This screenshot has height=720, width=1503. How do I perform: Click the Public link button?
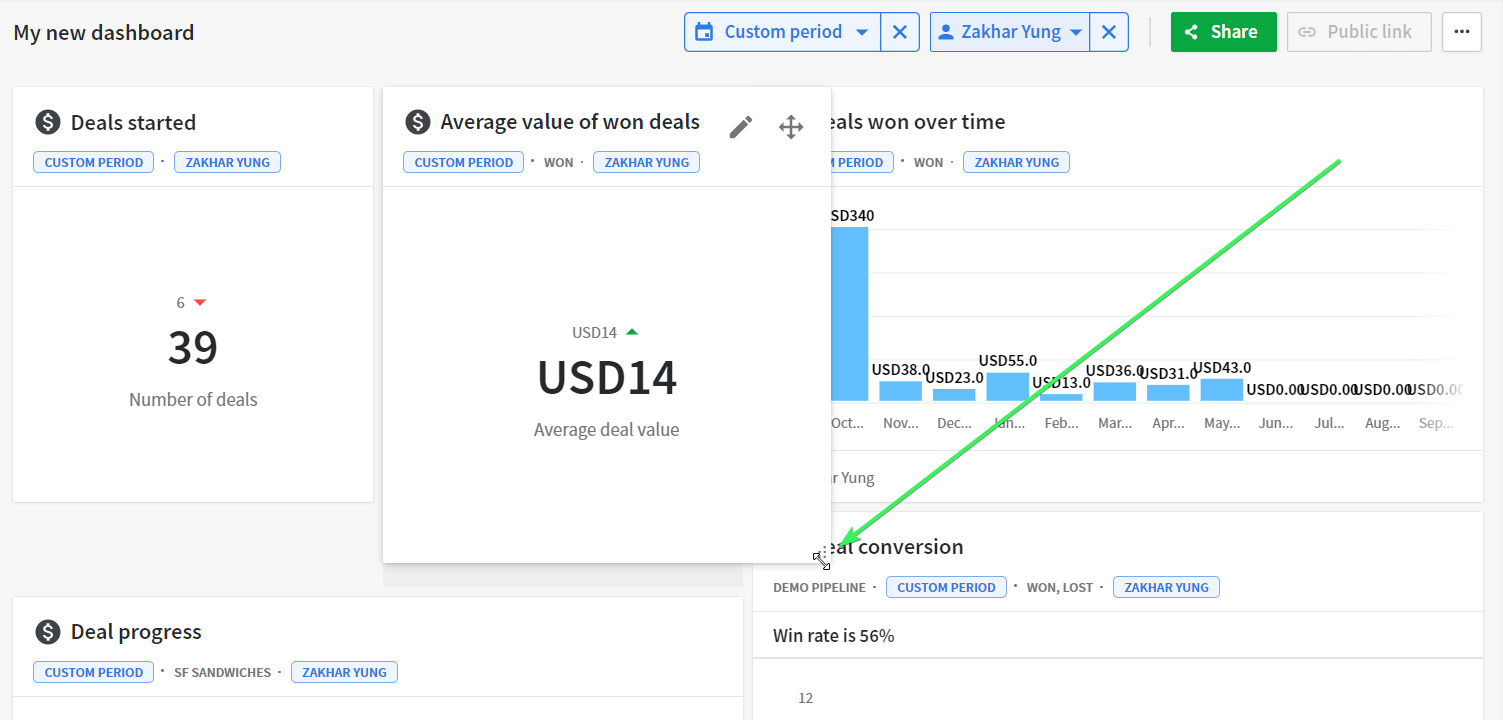pyautogui.click(x=1359, y=32)
